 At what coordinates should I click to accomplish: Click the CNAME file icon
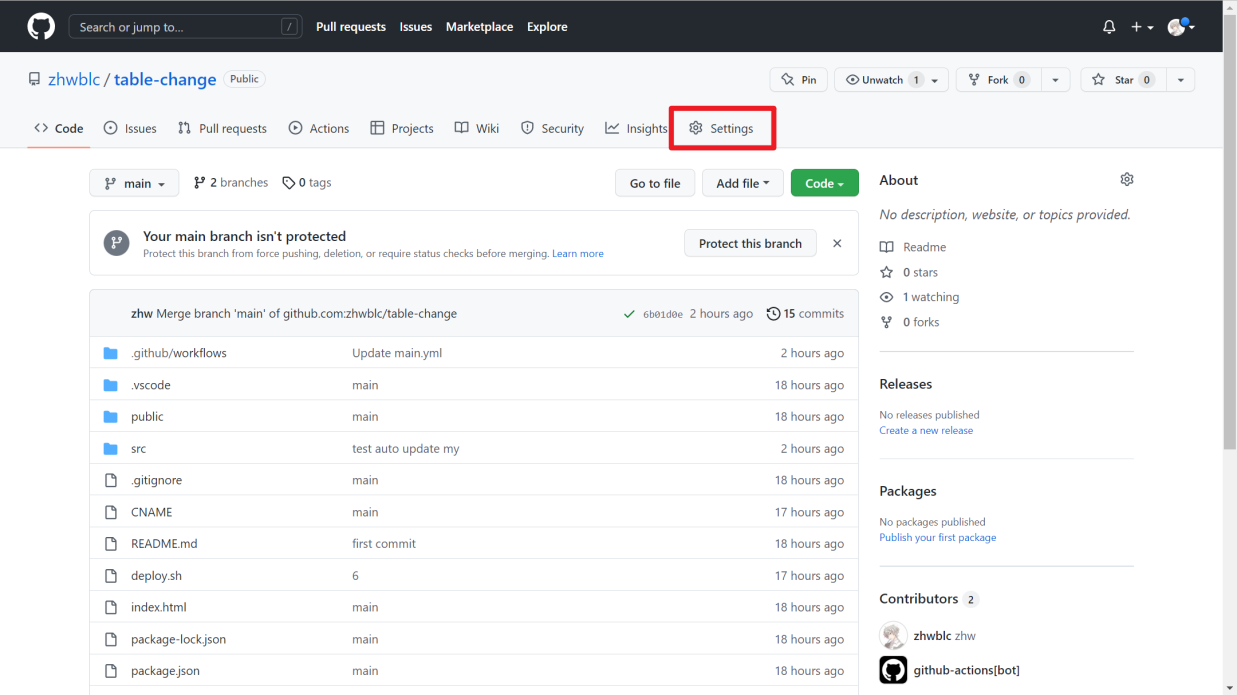pyautogui.click(x=111, y=512)
